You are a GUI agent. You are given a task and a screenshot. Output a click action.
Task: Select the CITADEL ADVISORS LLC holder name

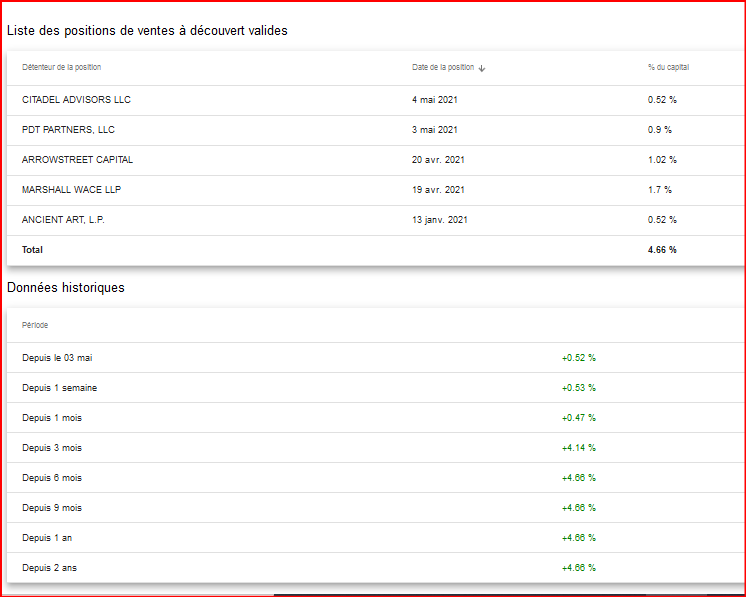pos(76,100)
